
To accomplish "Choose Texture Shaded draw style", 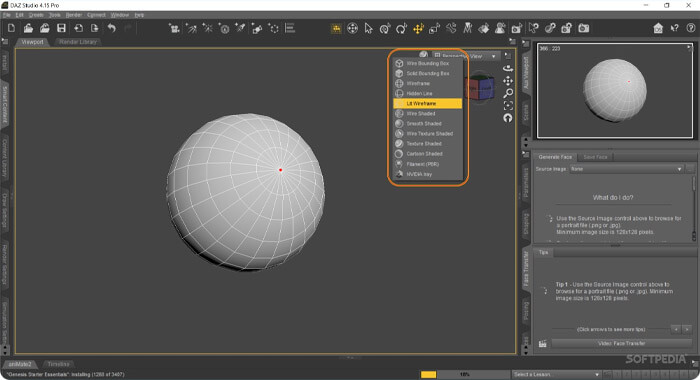I will tap(428, 144).
